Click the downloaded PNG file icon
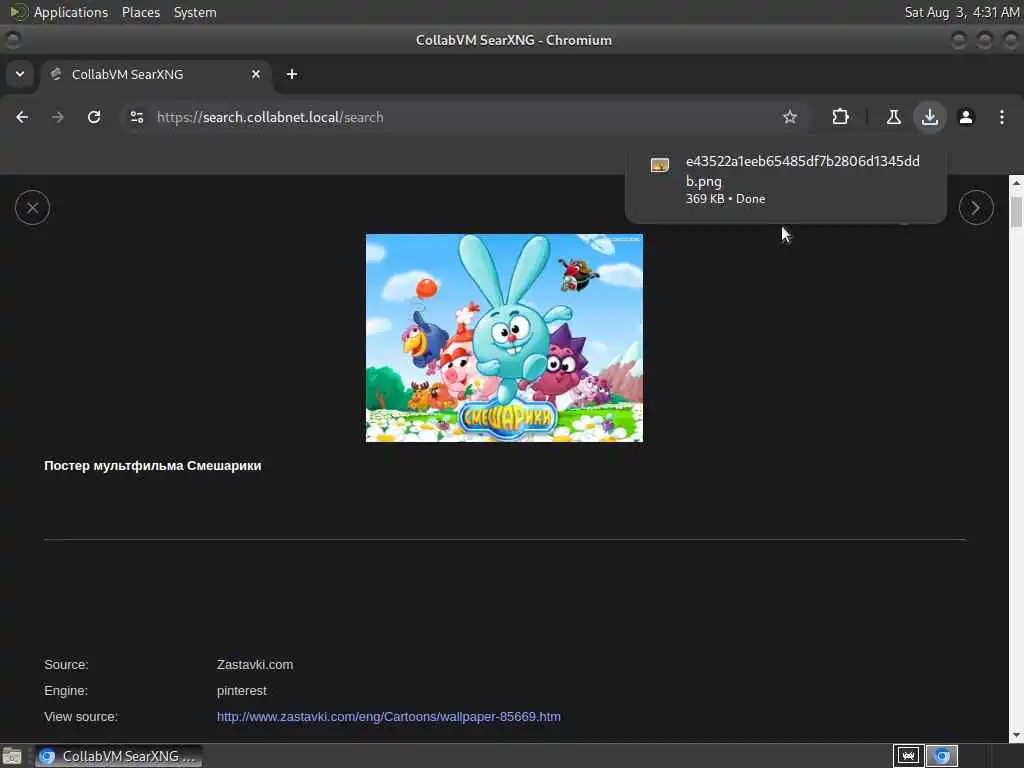The width and height of the screenshot is (1024, 768). [660, 165]
